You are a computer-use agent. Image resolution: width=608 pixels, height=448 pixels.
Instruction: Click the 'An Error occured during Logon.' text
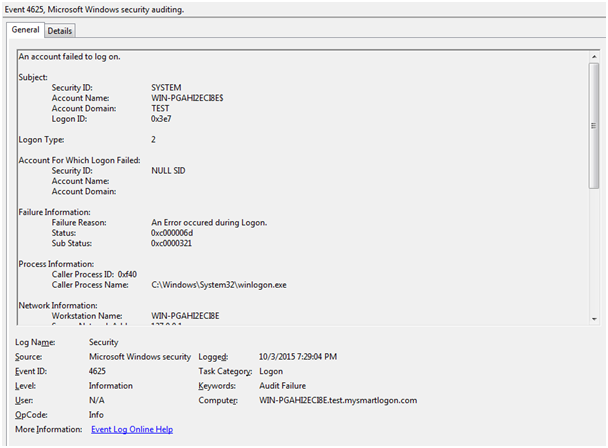[209, 223]
